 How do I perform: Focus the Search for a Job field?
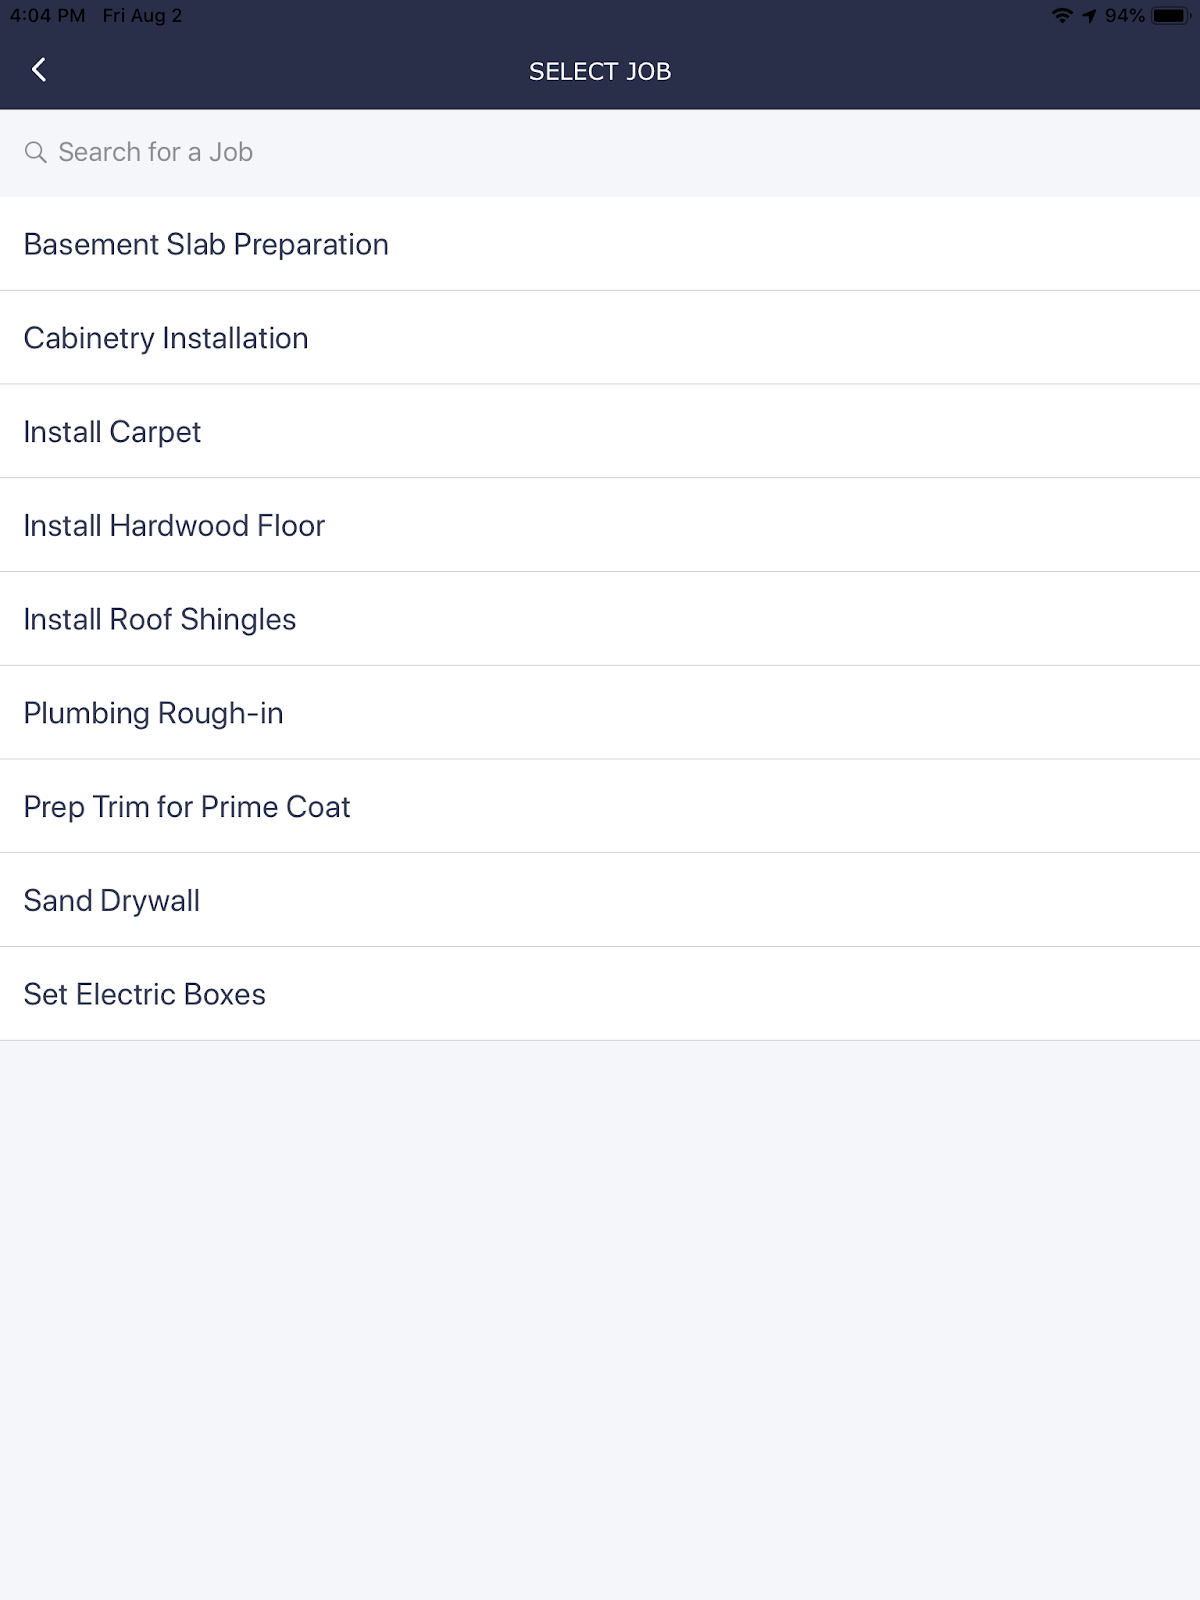pos(600,152)
